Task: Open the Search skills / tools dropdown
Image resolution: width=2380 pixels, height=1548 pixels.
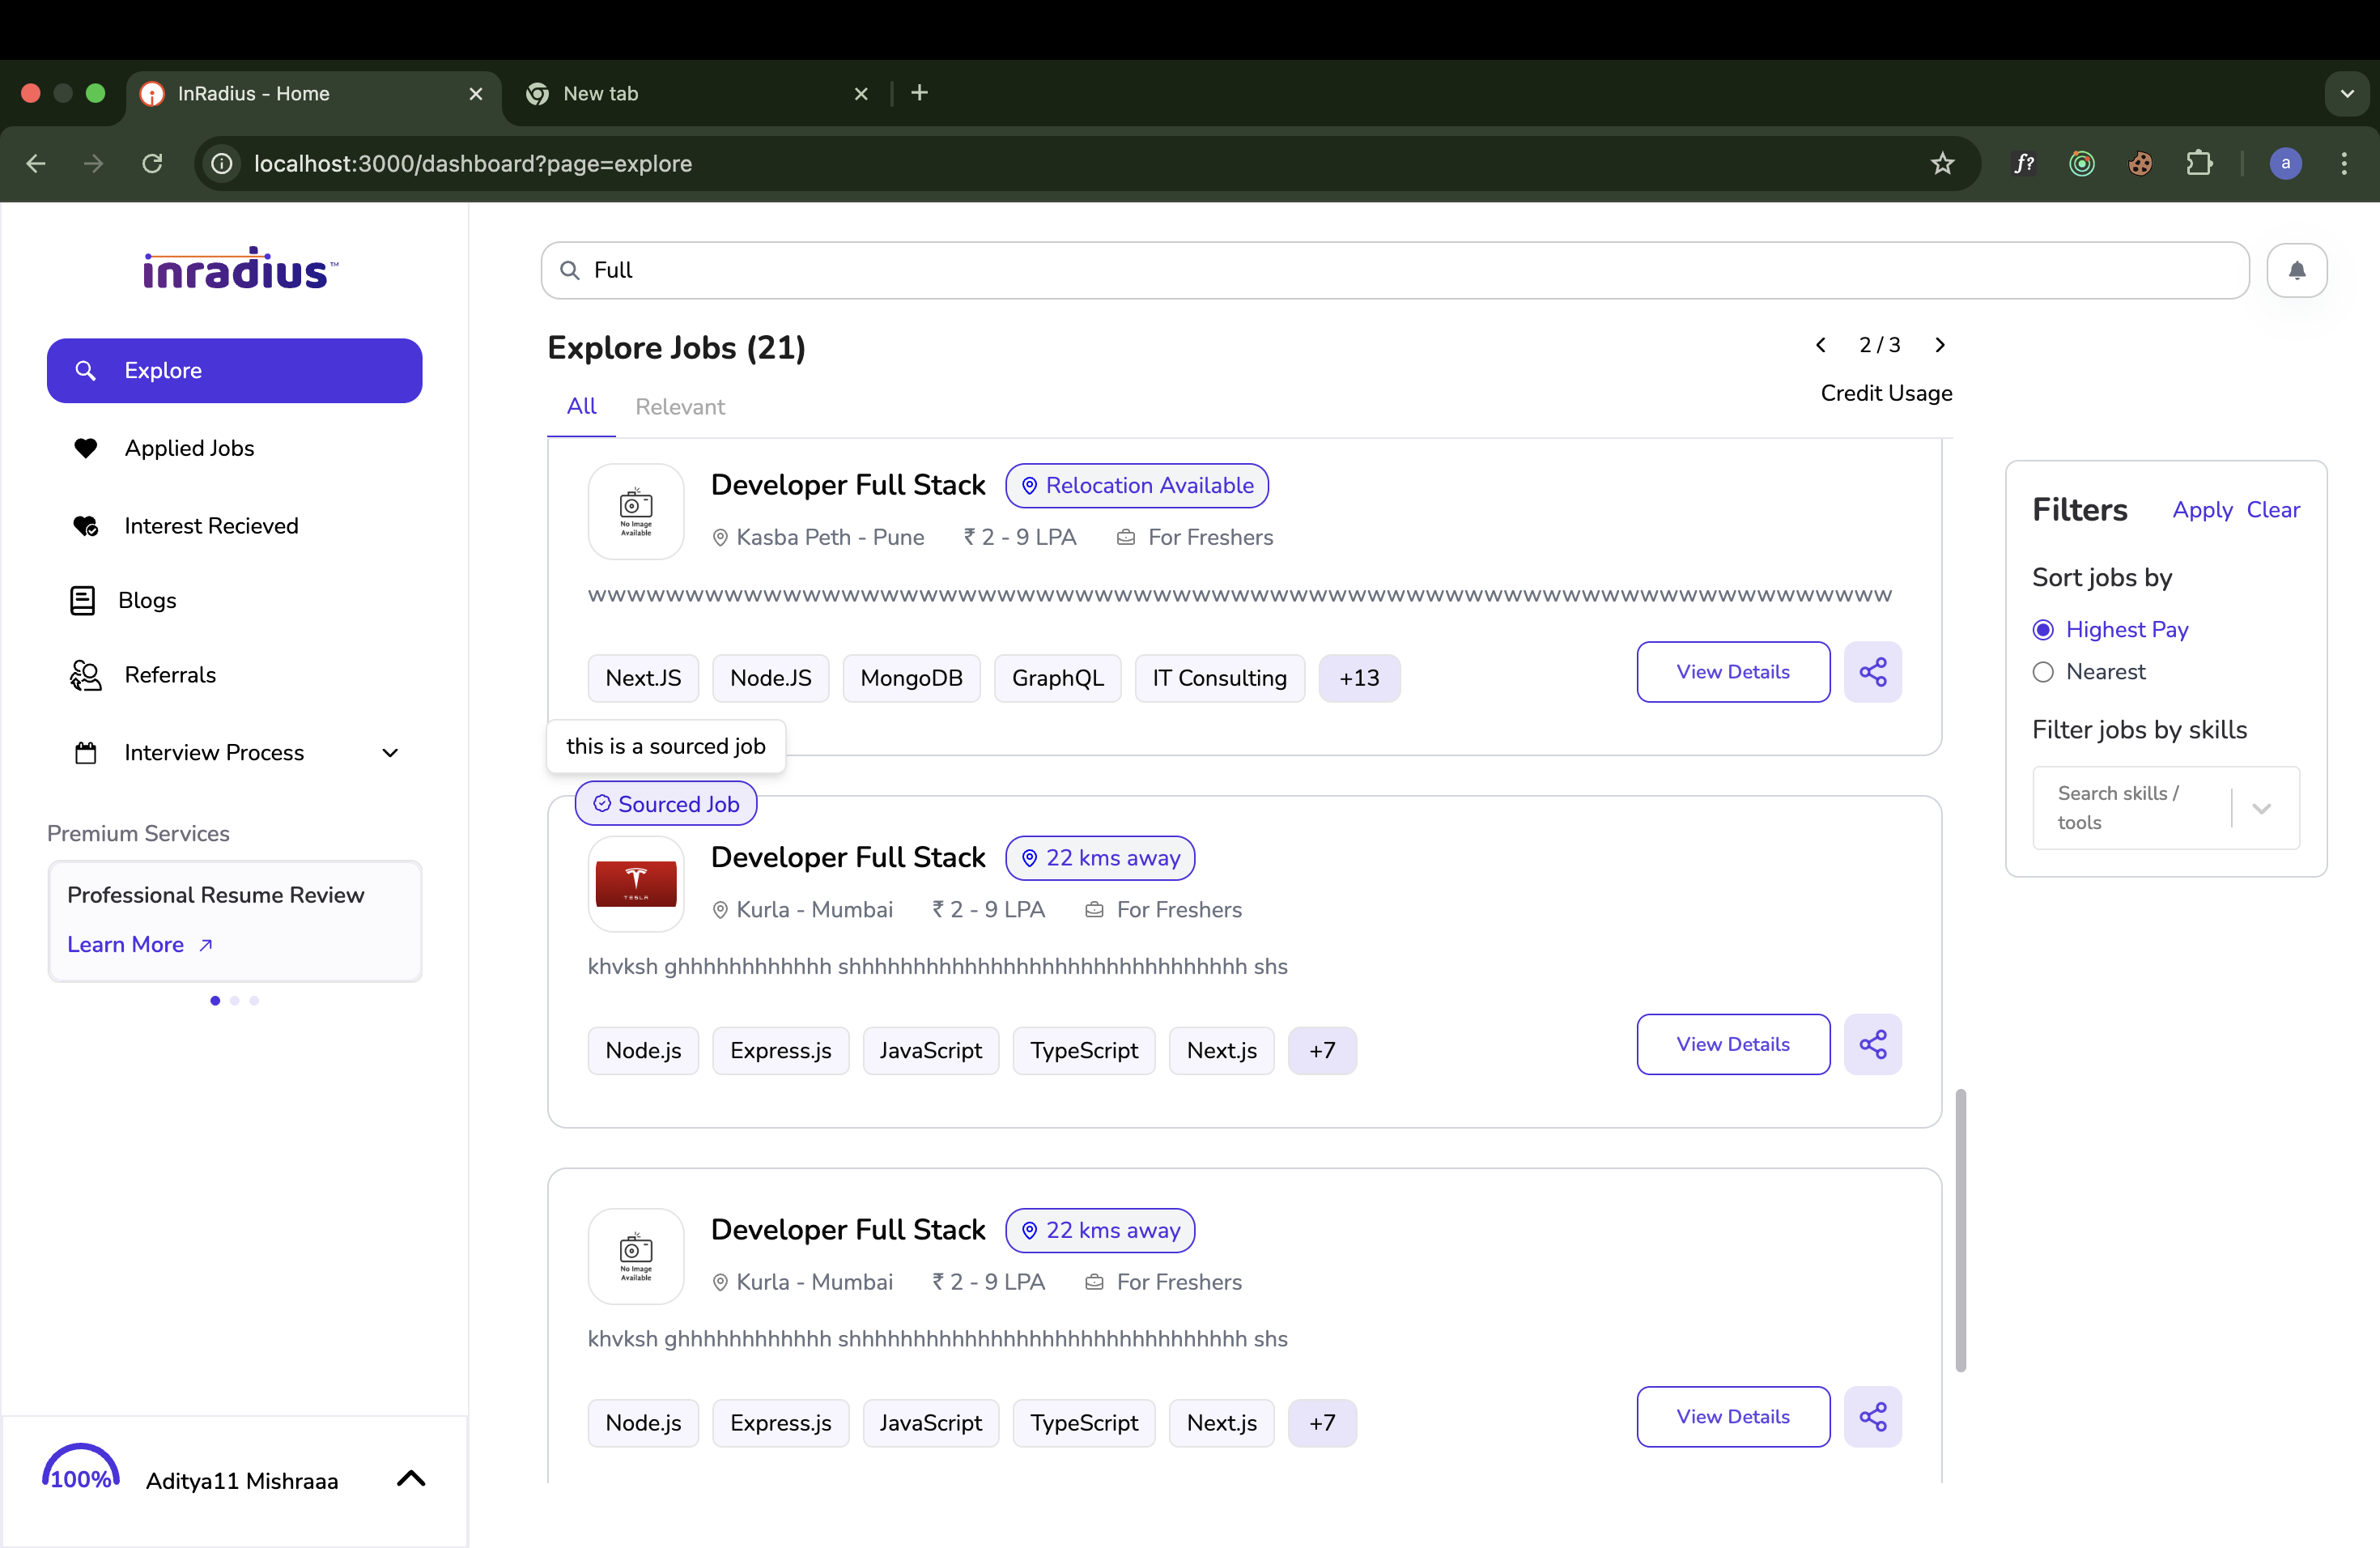Action: (x=2165, y=808)
